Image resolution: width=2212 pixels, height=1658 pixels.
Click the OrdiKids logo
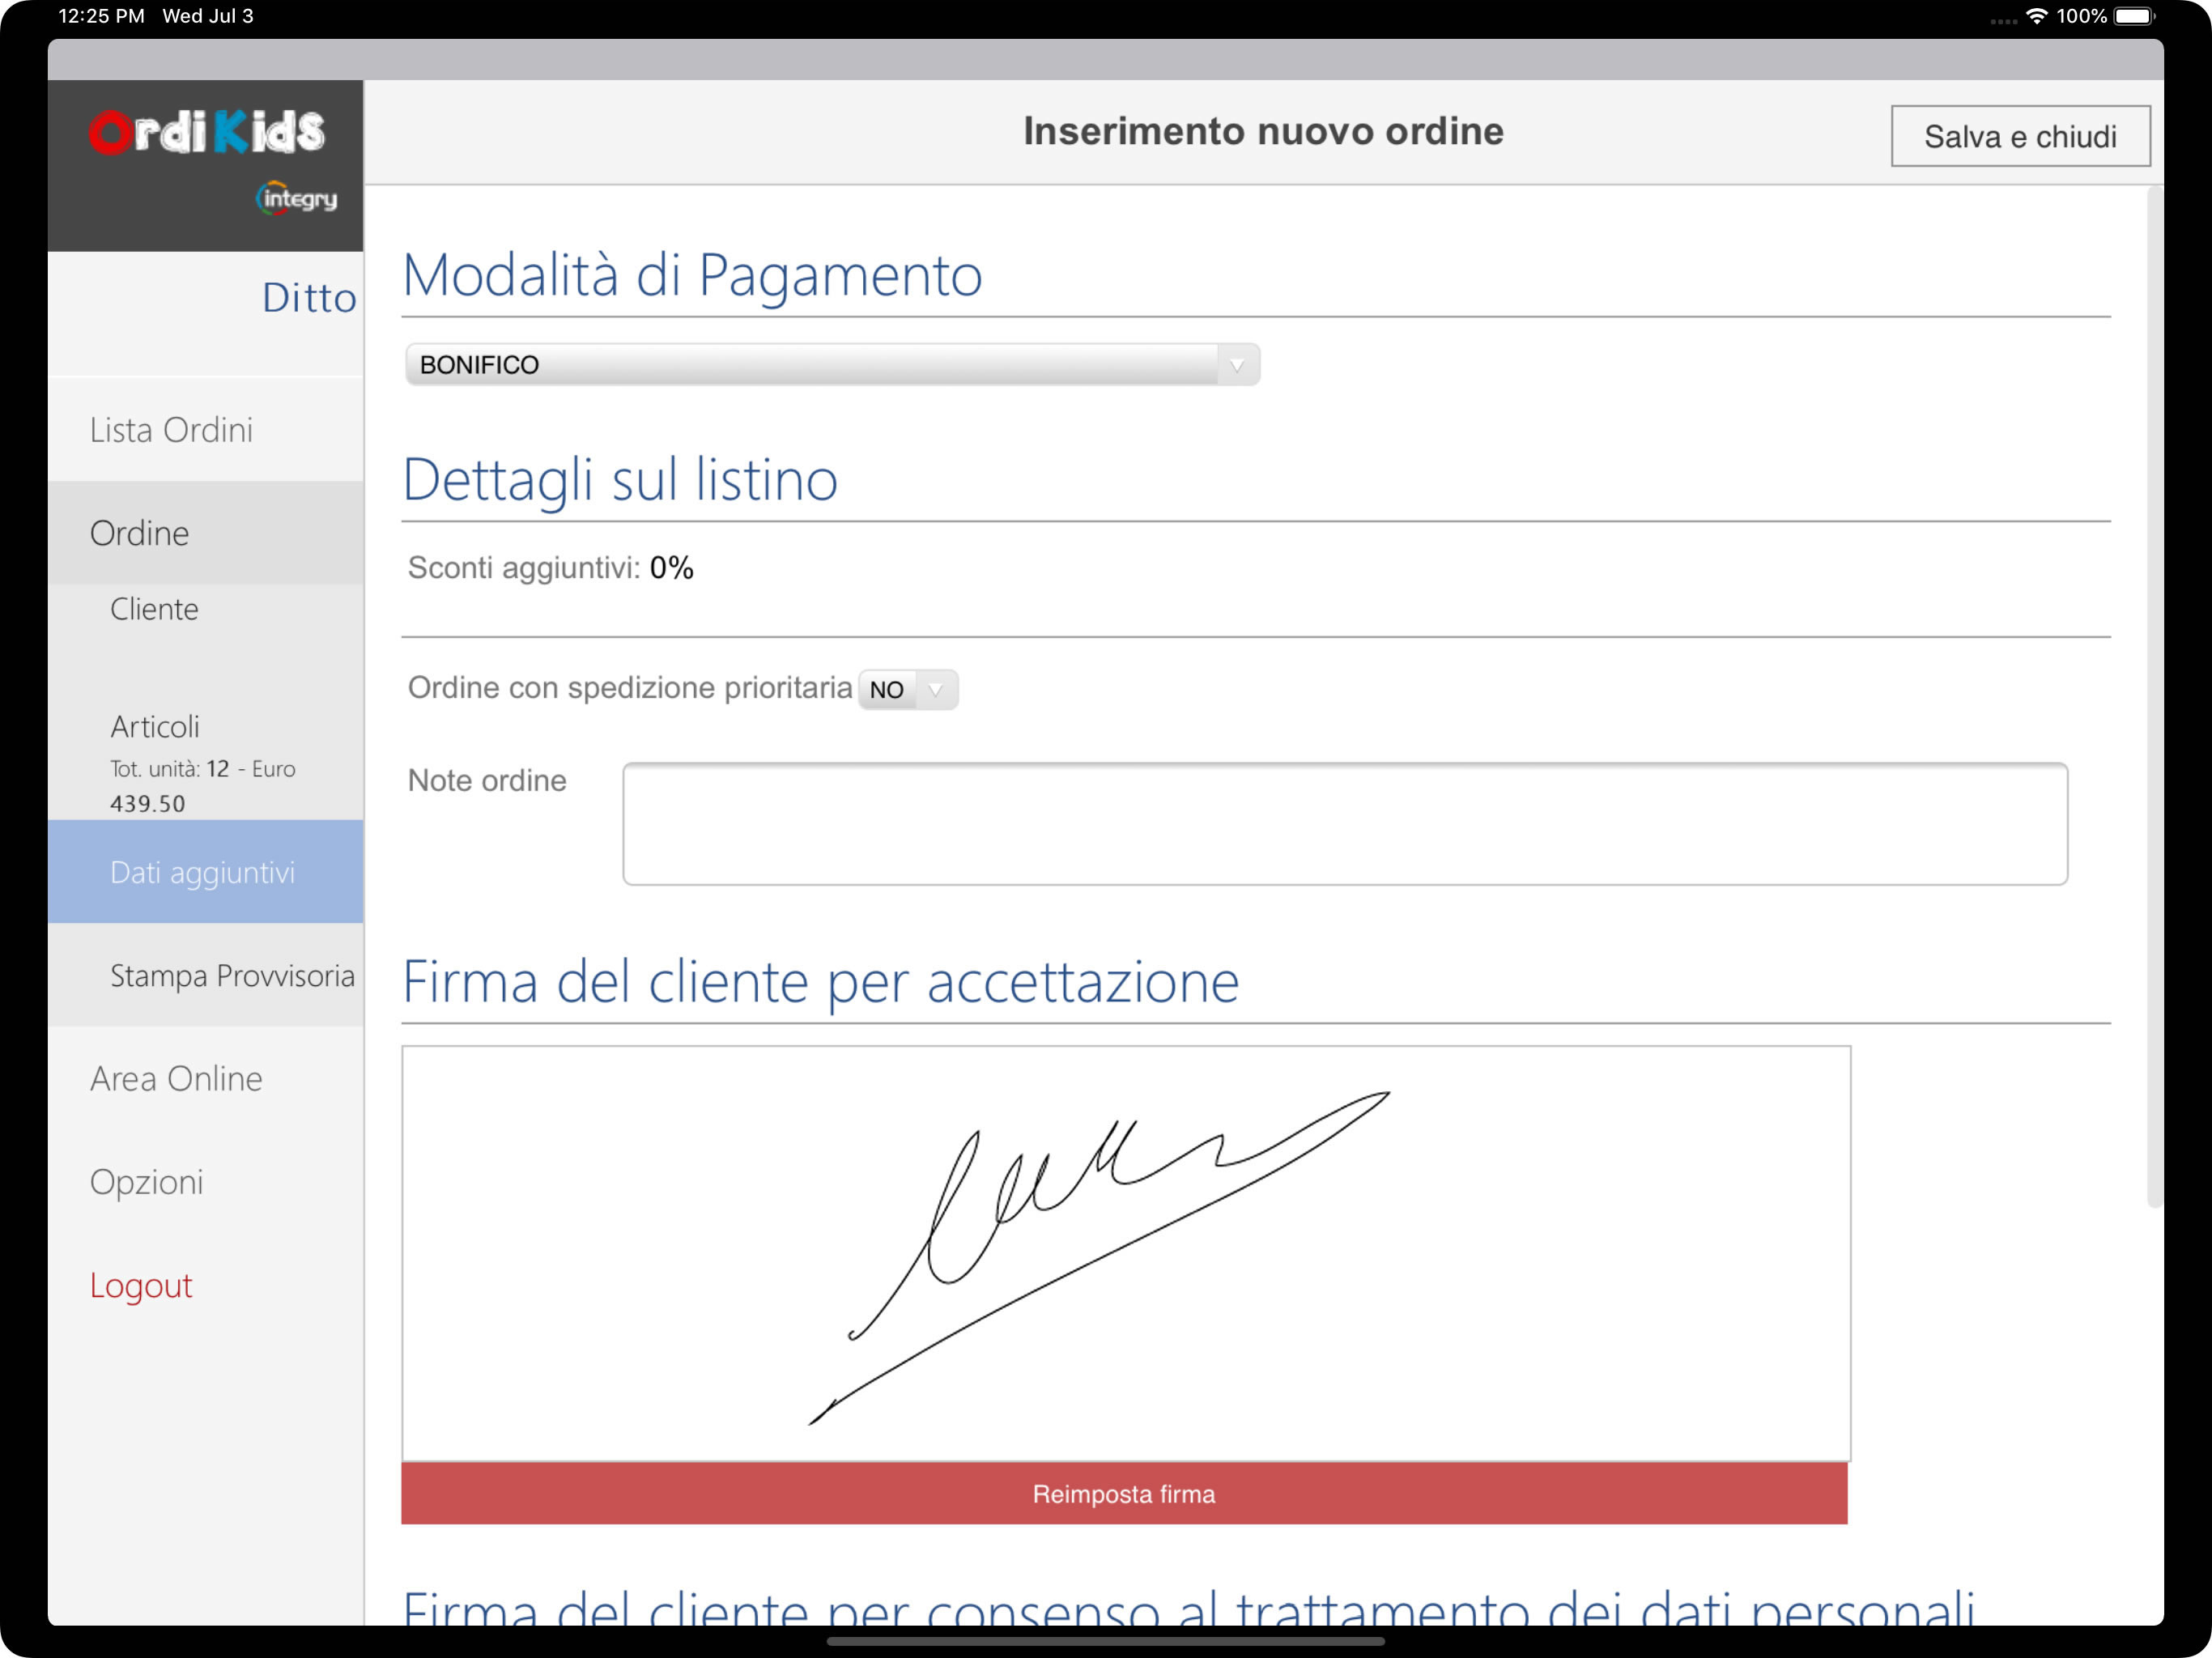click(207, 133)
